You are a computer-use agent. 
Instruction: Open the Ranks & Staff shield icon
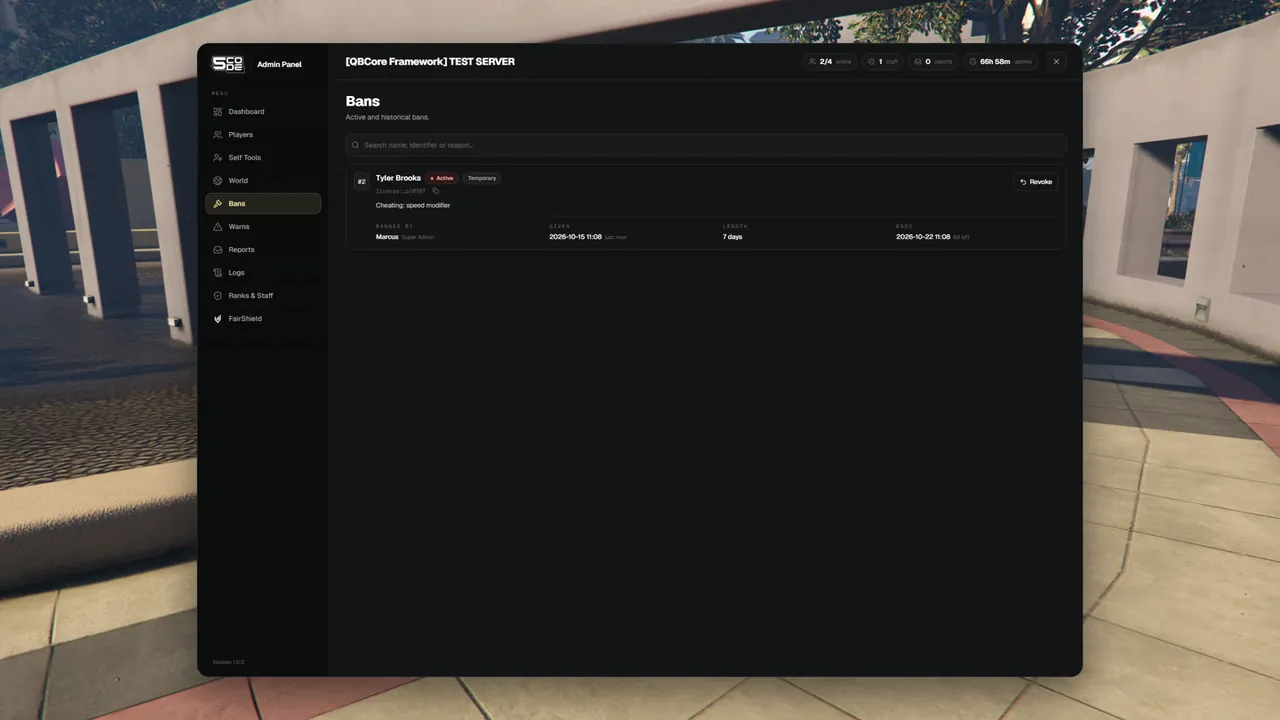[218, 296]
